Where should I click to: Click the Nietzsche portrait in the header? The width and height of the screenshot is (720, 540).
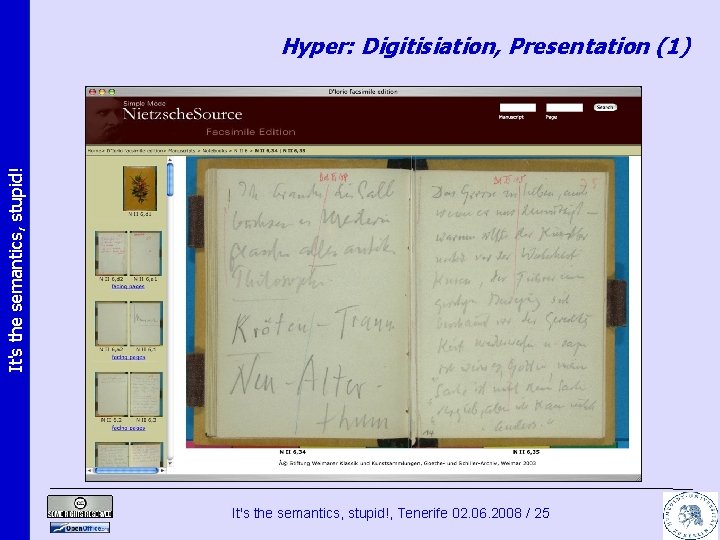[x=104, y=120]
